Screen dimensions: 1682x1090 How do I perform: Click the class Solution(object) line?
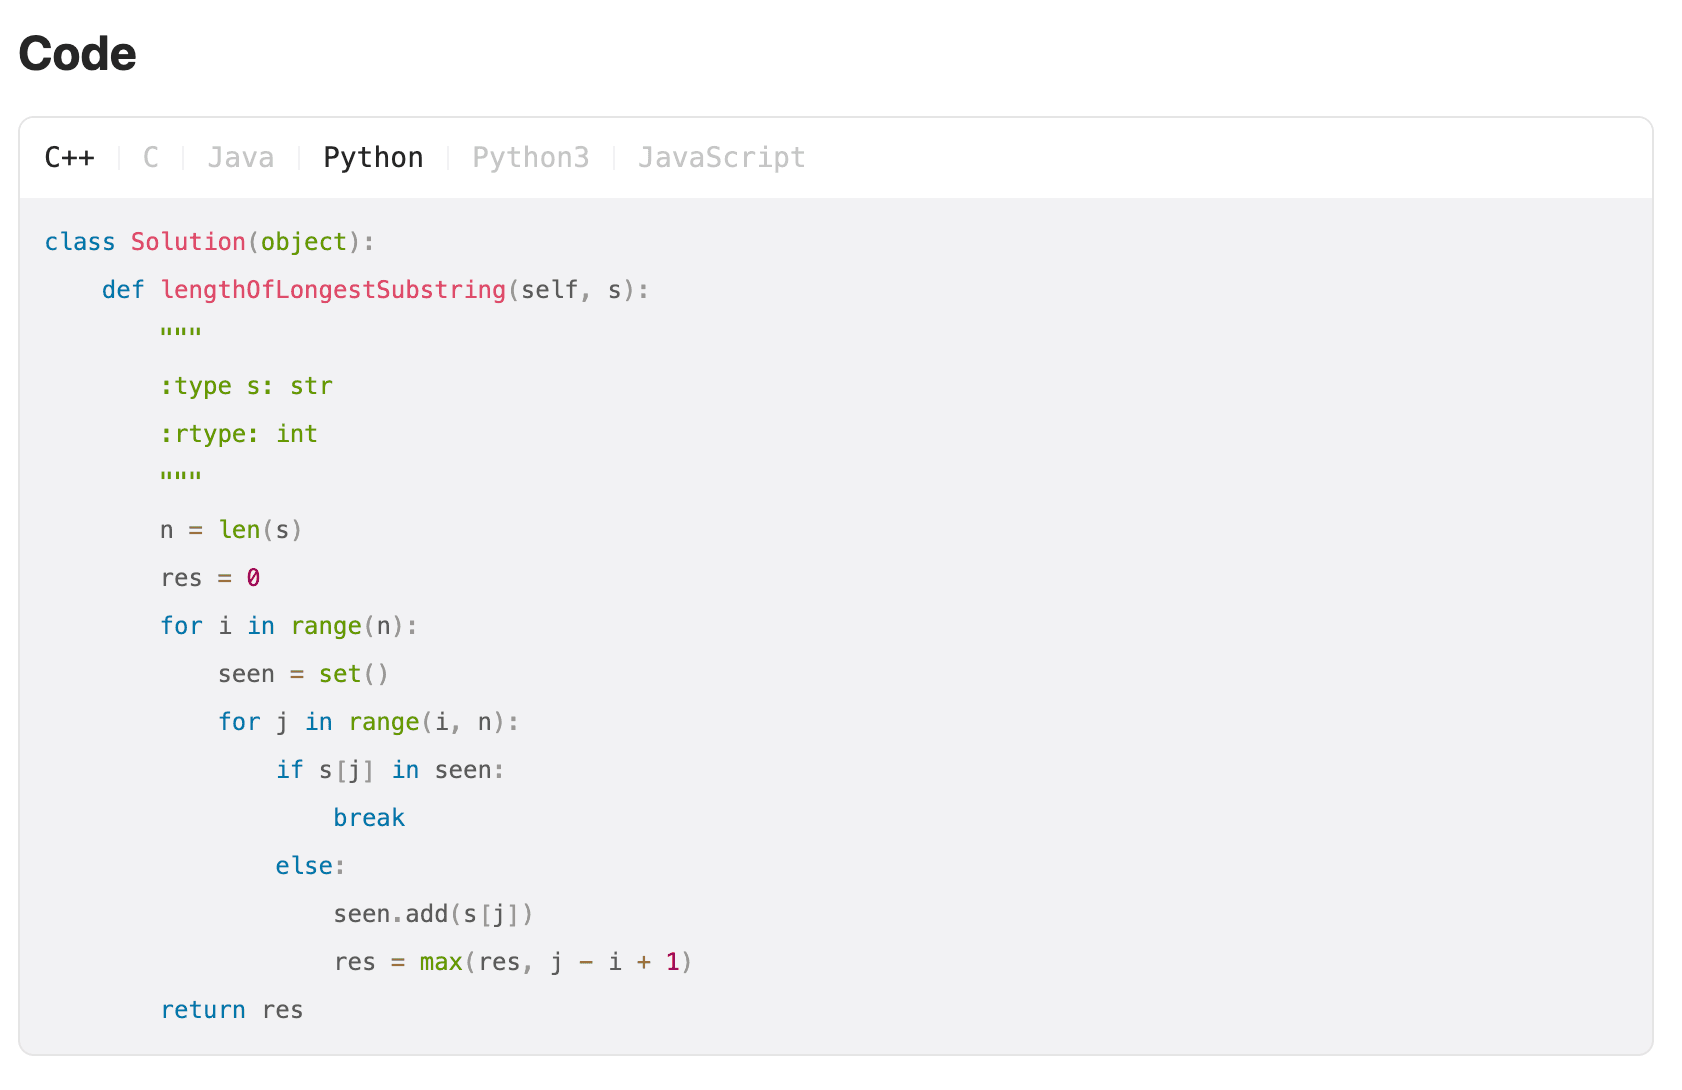[x=209, y=242]
